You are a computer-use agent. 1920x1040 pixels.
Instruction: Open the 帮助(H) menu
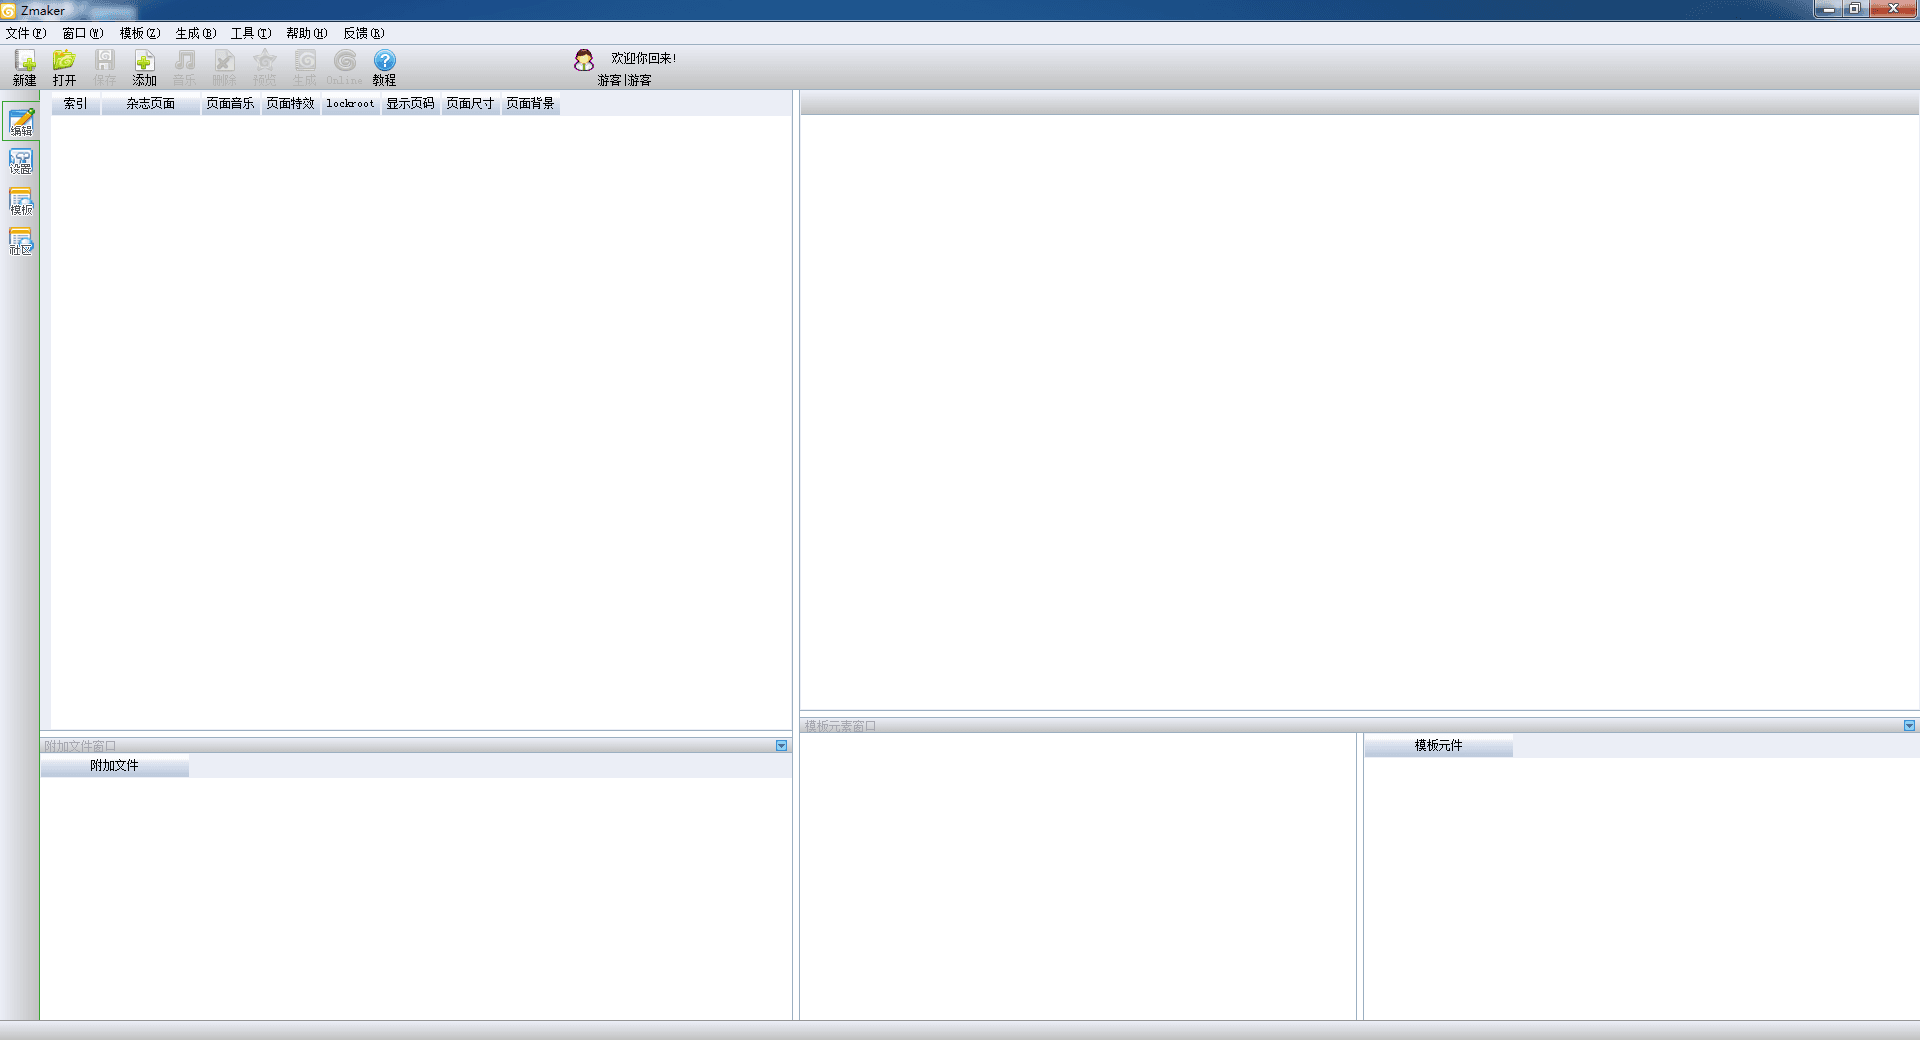coord(307,33)
